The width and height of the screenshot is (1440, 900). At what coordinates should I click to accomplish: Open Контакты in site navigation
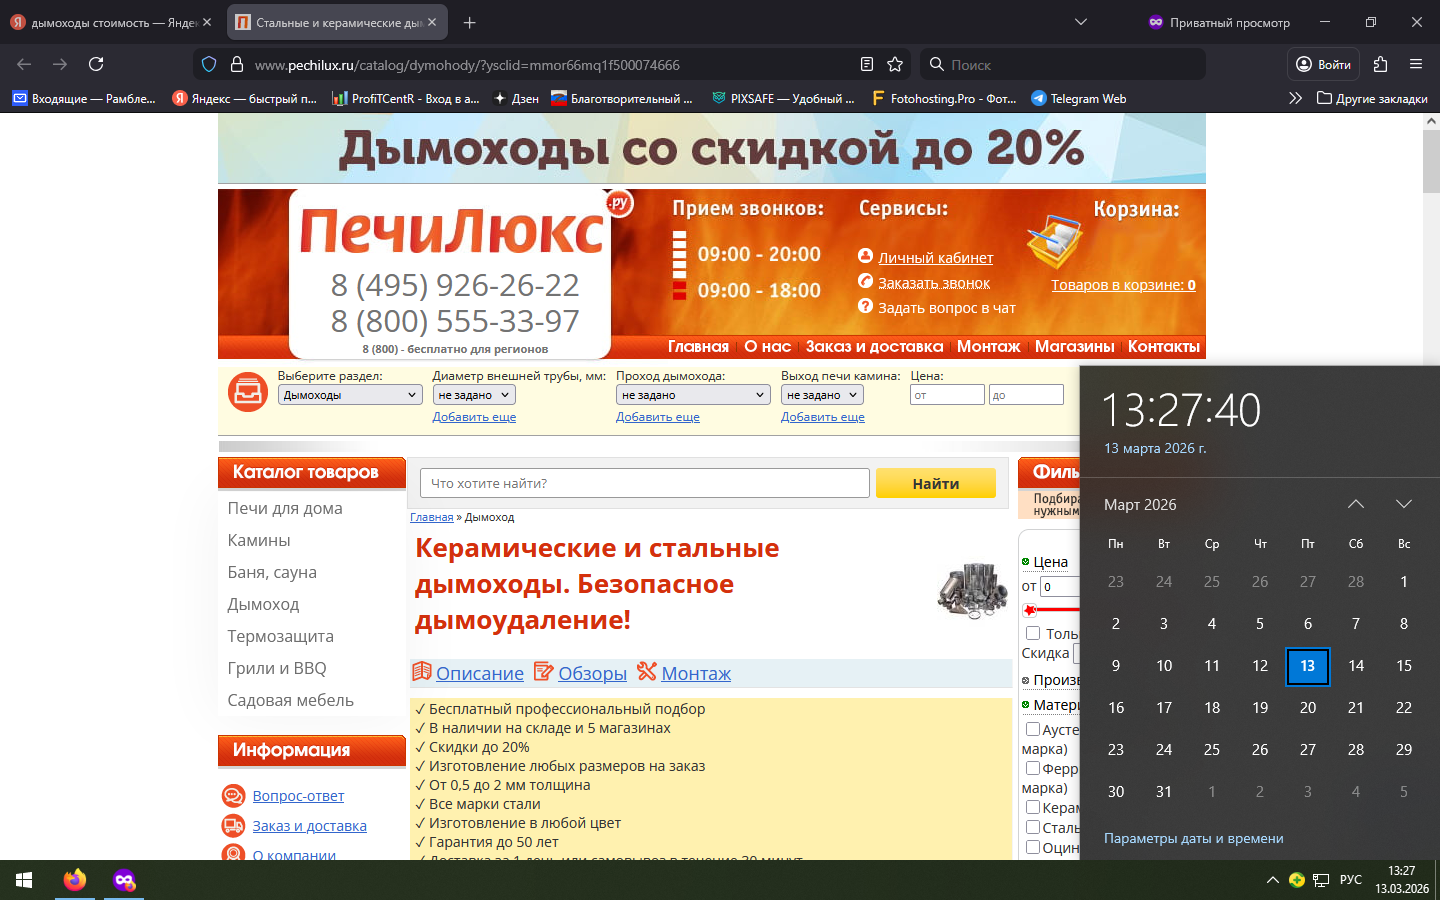pos(1164,346)
